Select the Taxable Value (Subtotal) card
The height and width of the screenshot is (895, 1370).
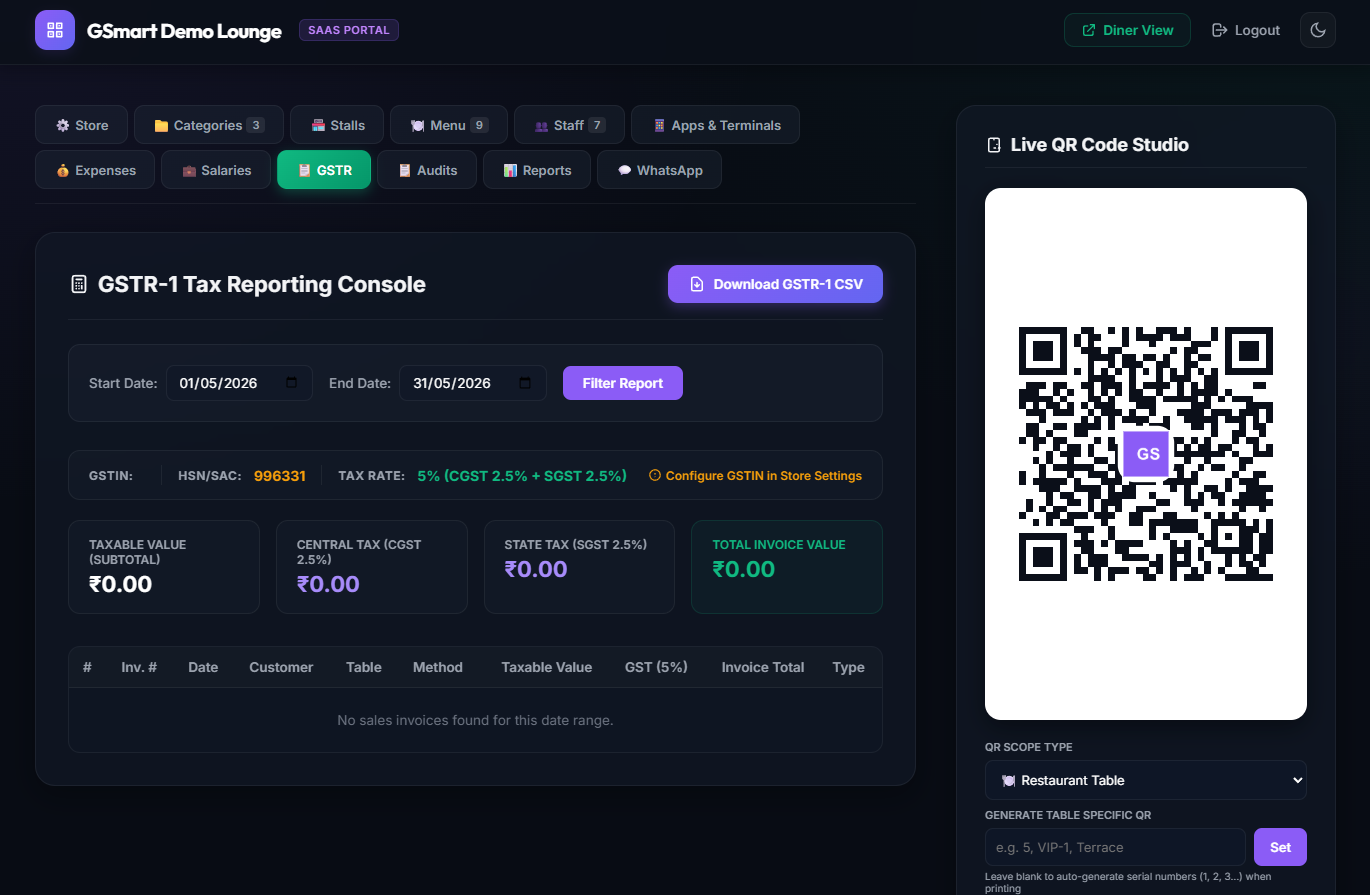pos(164,567)
